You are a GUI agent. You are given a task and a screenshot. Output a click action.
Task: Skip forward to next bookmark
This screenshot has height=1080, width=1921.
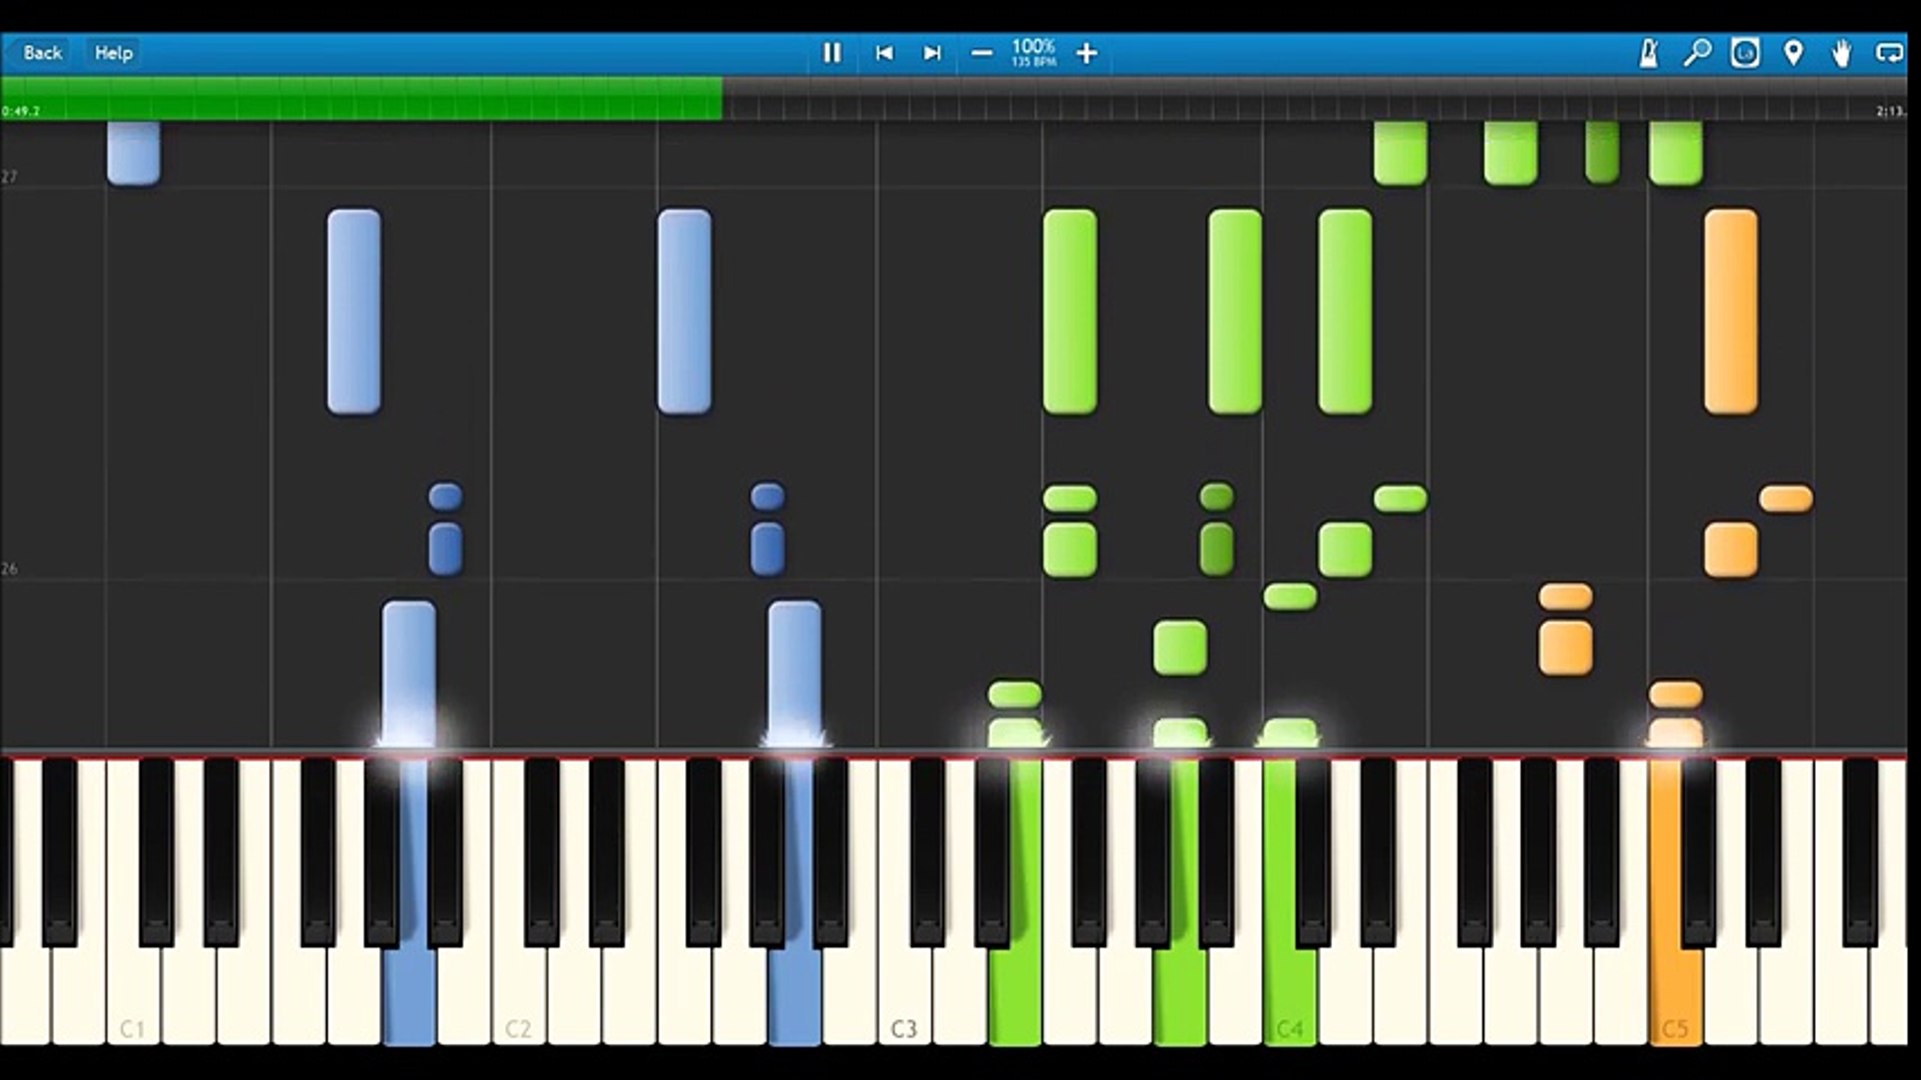coord(931,53)
